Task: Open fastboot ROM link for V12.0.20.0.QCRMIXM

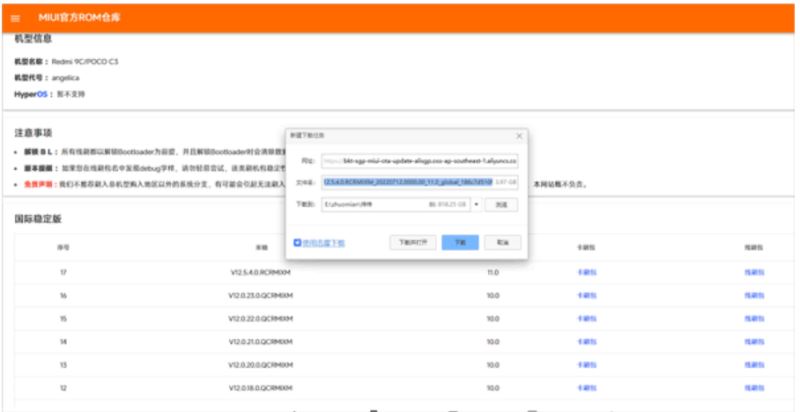Action: pos(754,365)
